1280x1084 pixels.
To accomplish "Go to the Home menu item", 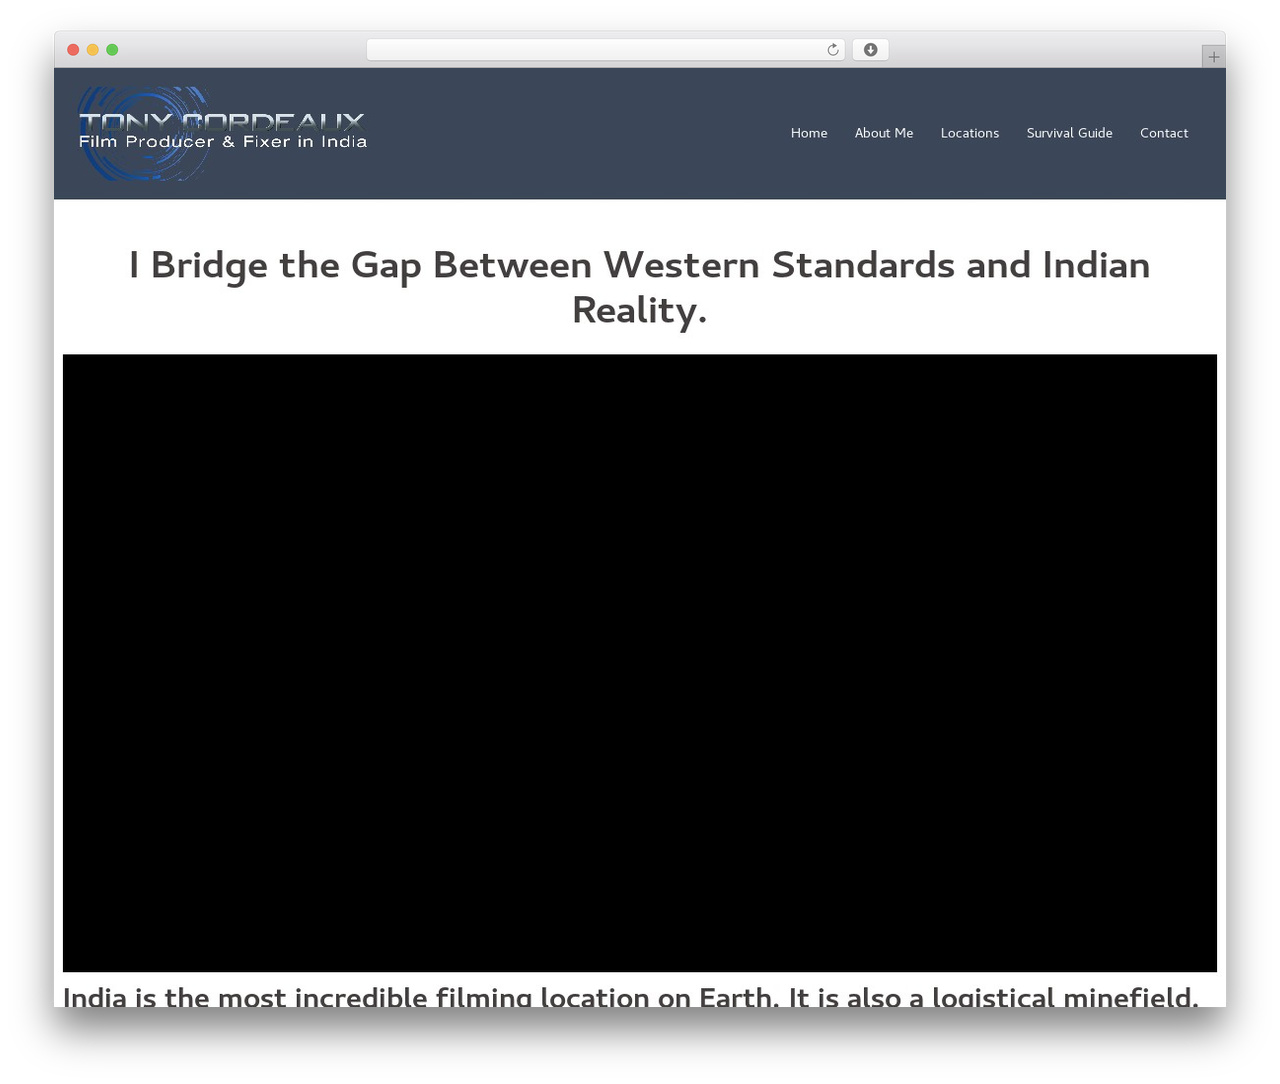I will [x=809, y=133].
